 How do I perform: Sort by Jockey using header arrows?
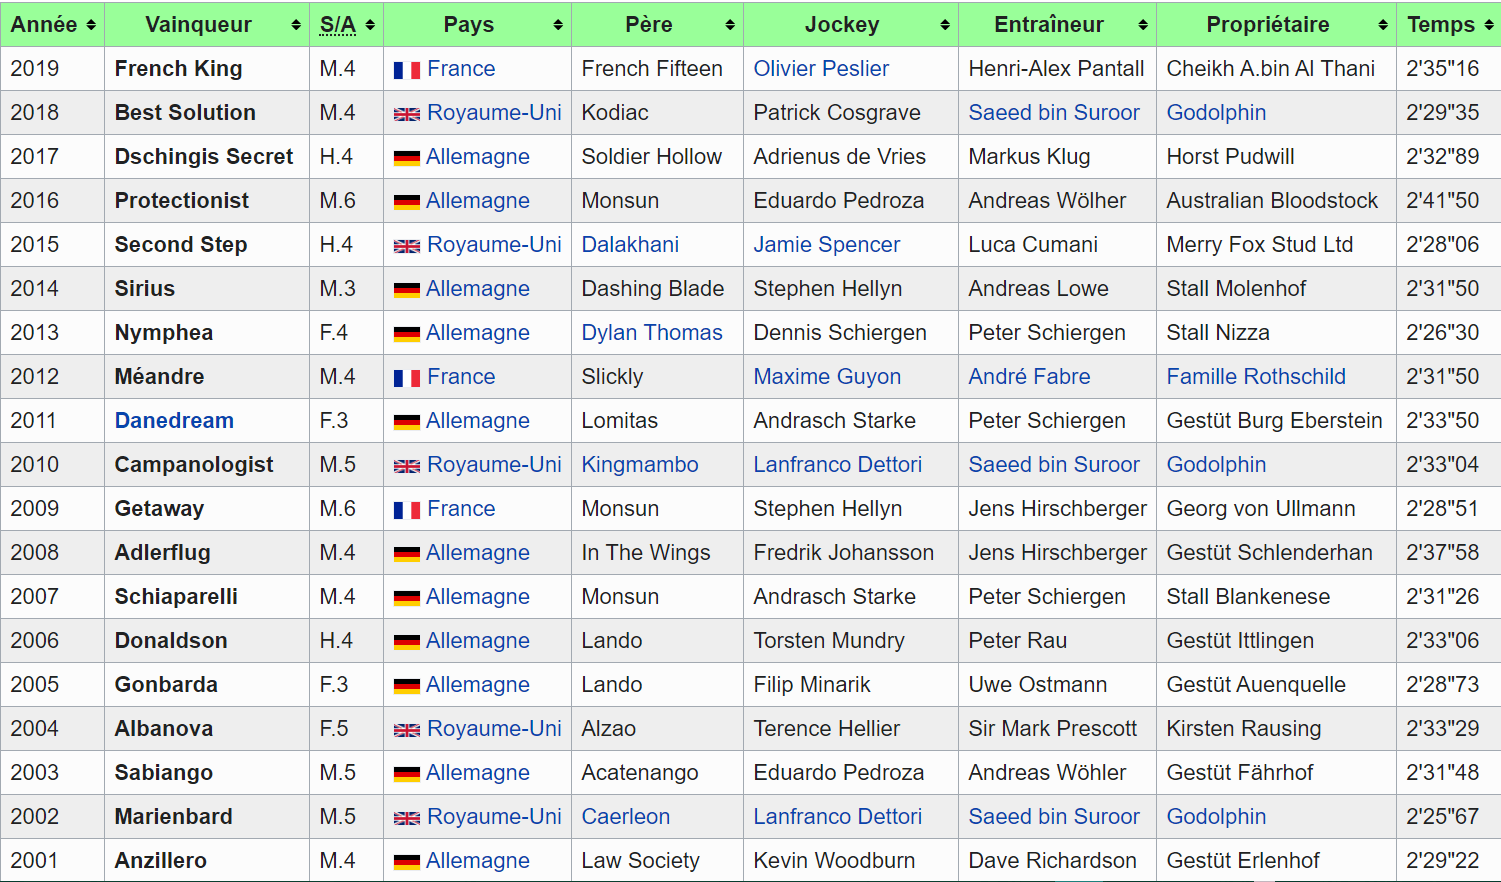point(945,25)
